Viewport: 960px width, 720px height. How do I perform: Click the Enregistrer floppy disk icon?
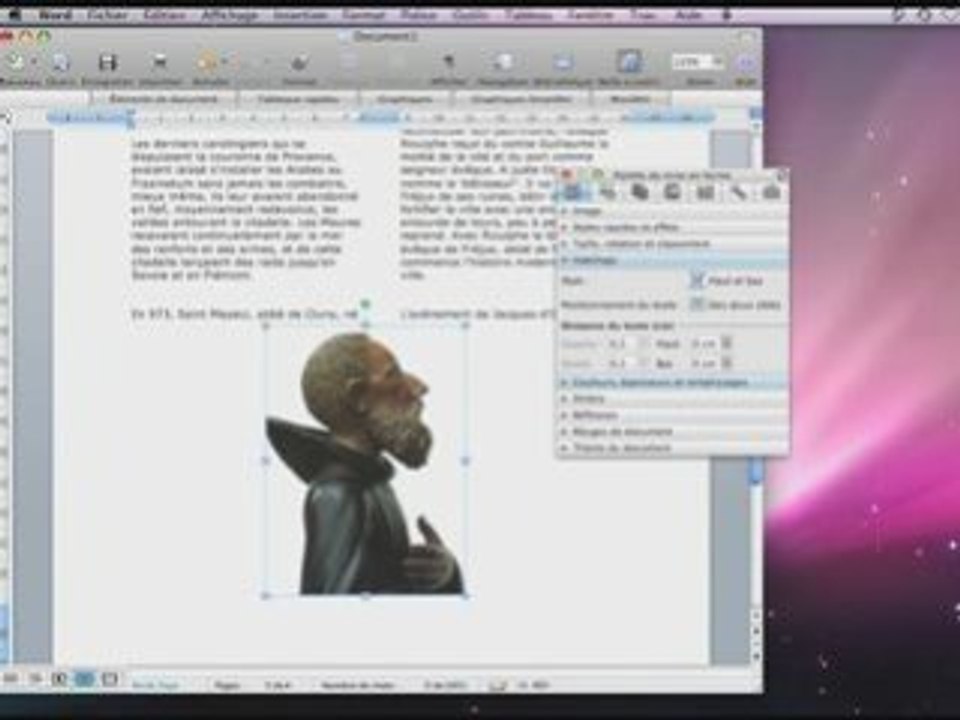pyautogui.click(x=108, y=62)
